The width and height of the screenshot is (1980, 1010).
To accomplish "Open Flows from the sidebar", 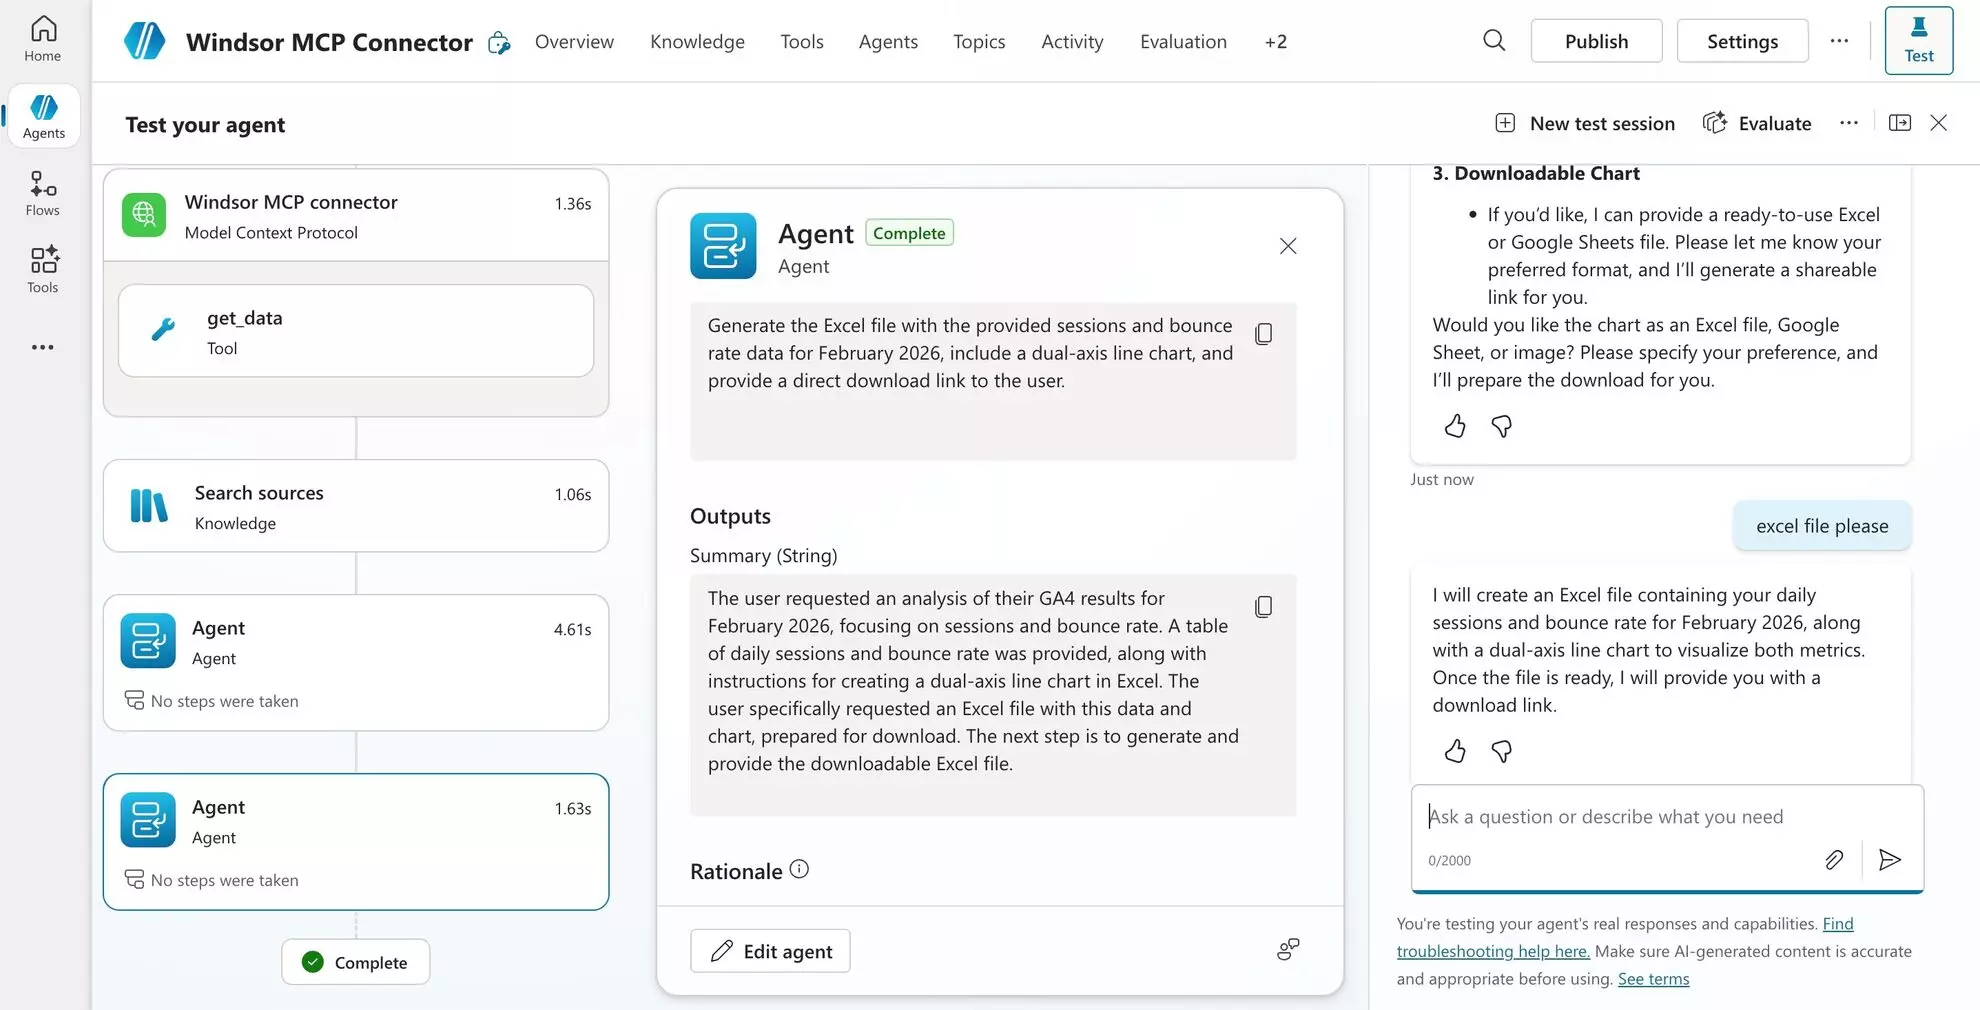I will click(x=41, y=192).
